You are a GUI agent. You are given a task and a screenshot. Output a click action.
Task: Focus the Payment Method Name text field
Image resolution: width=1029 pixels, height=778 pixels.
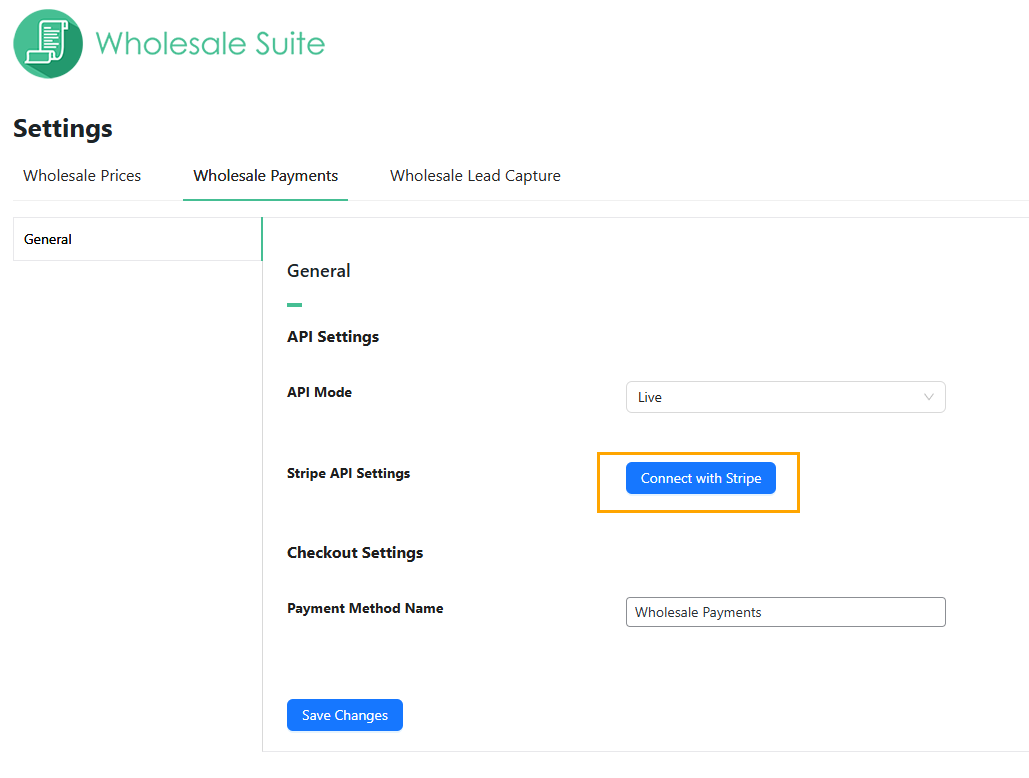coord(786,612)
